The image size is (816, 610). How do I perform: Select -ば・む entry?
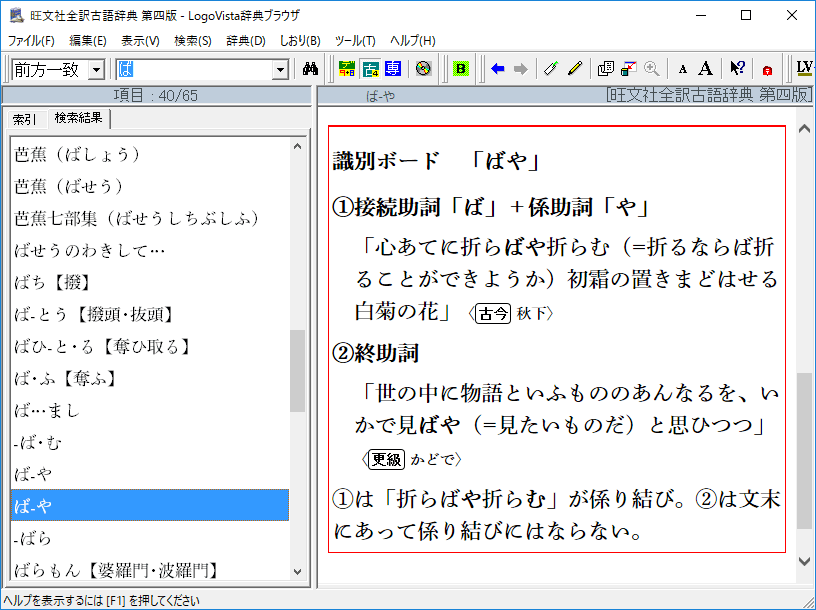[x=150, y=442]
